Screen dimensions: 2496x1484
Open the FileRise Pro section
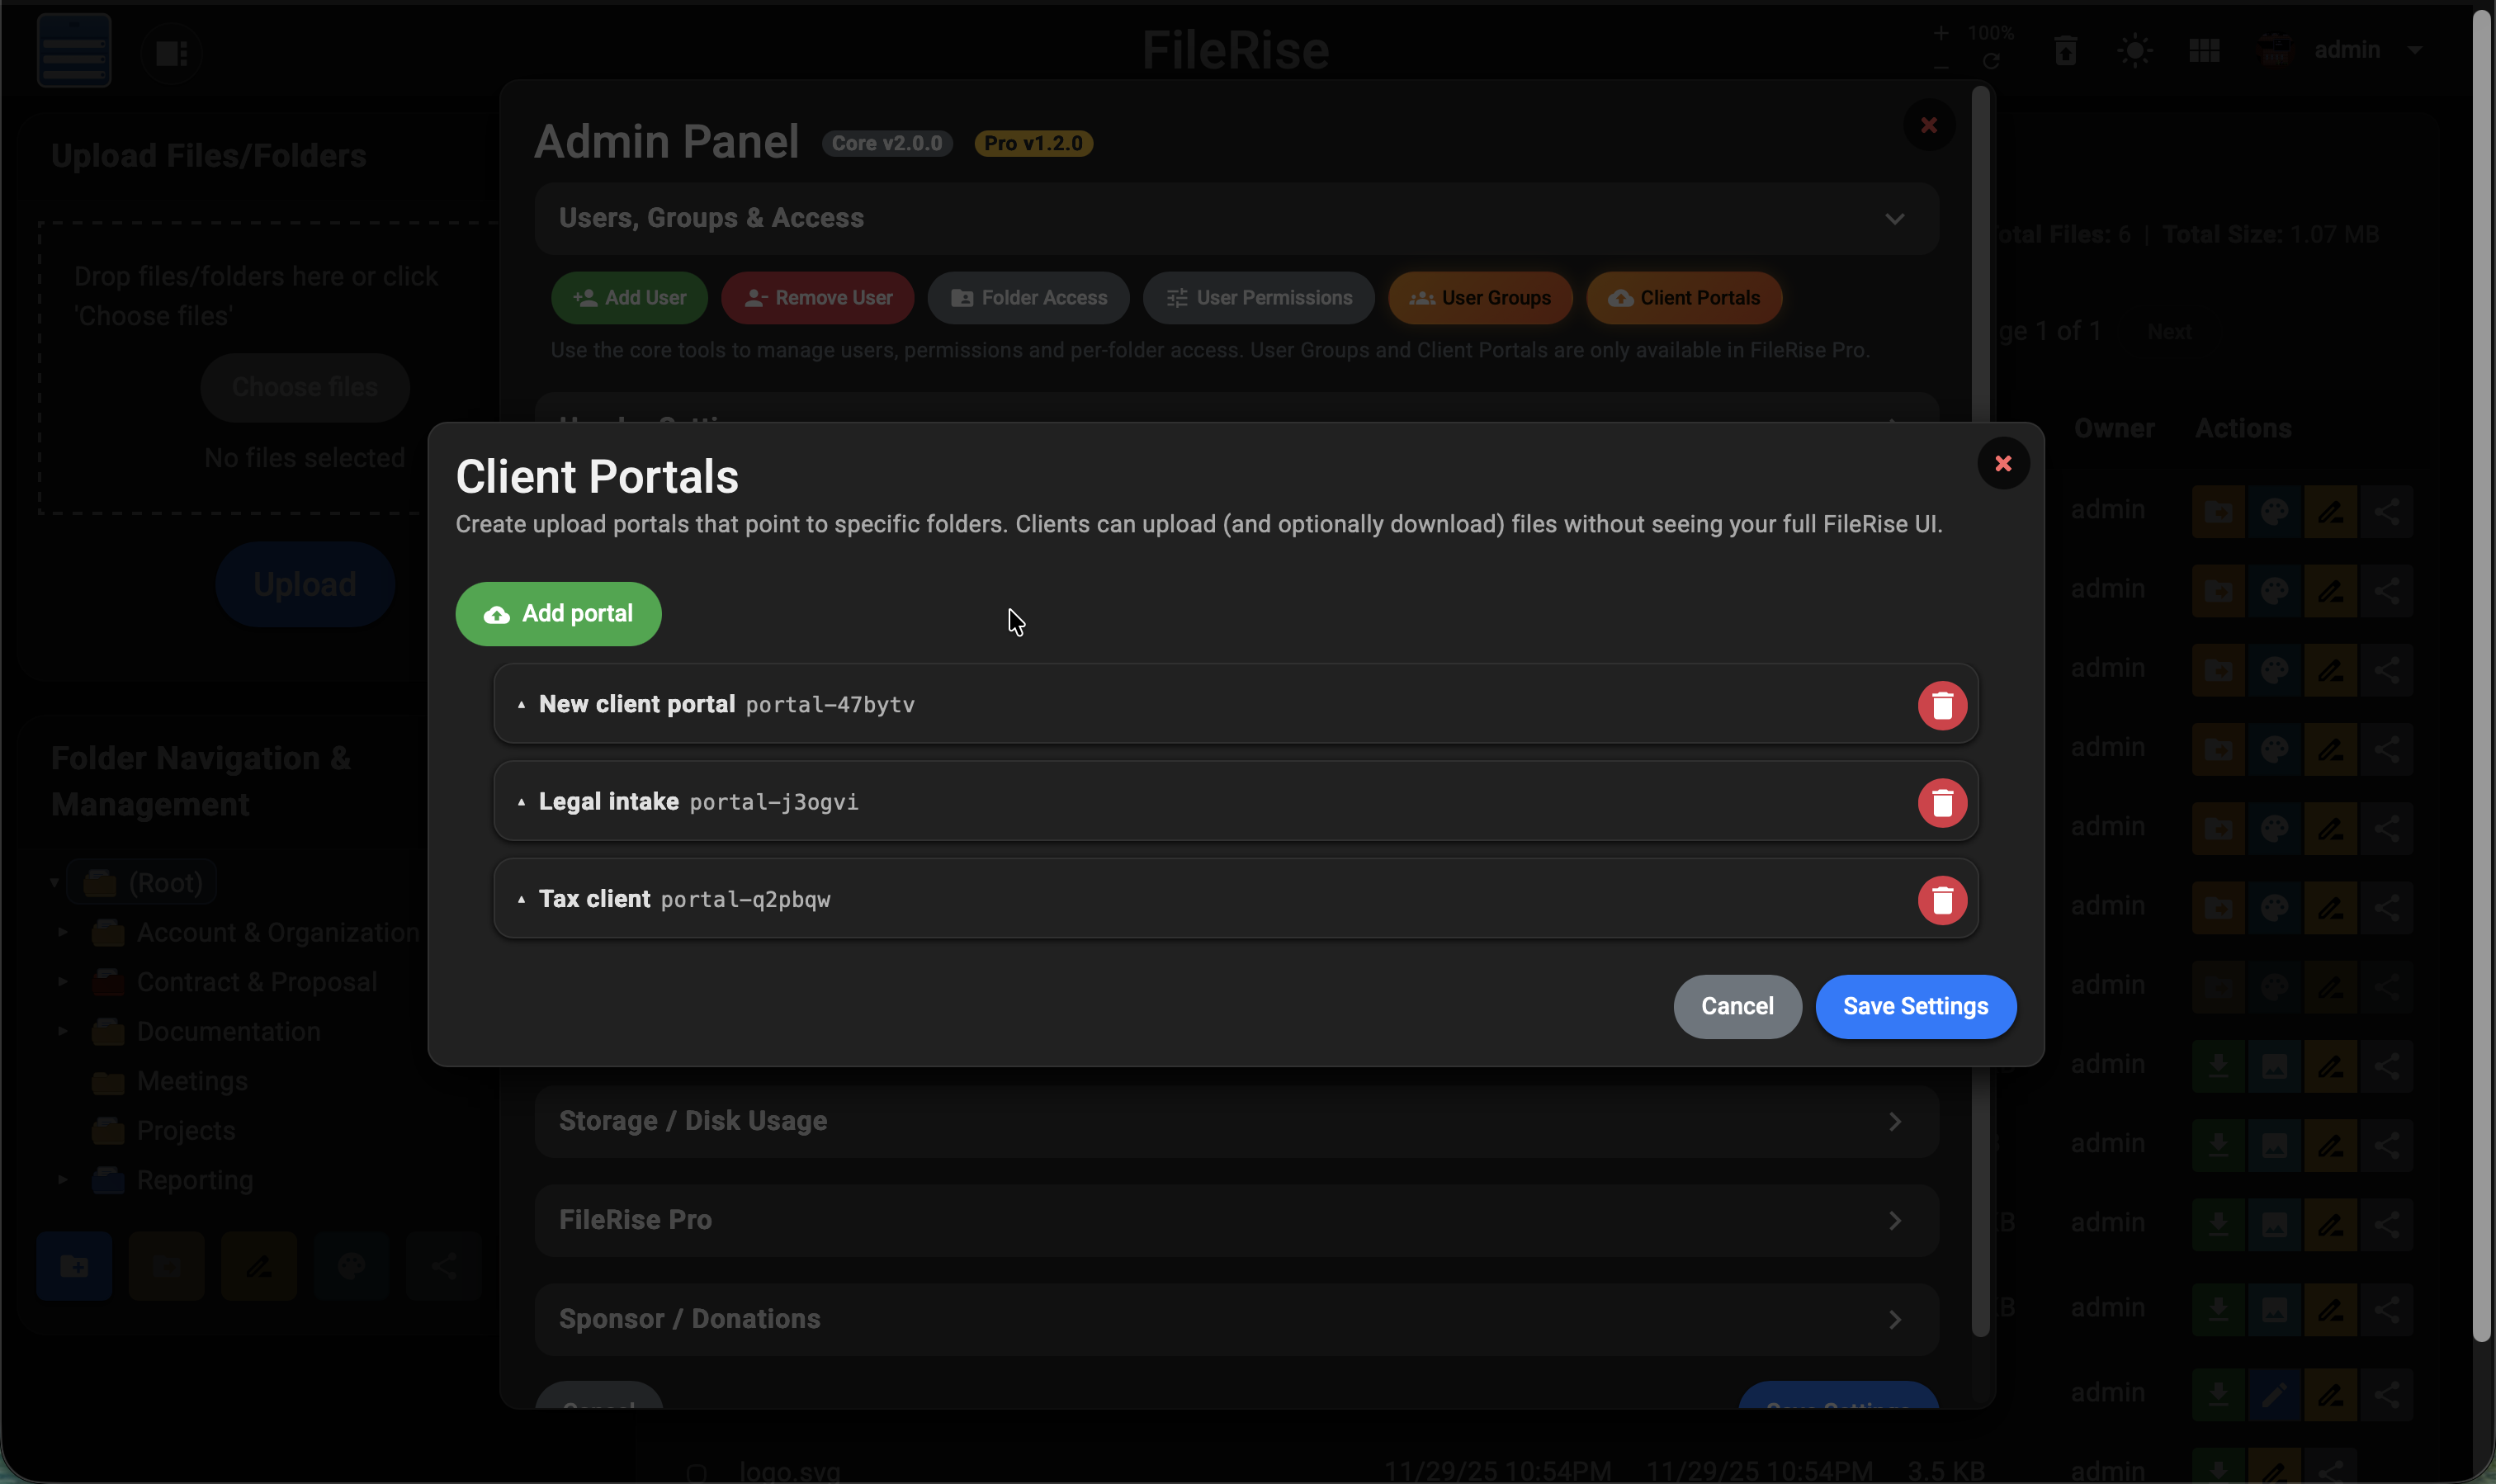point(1235,1219)
